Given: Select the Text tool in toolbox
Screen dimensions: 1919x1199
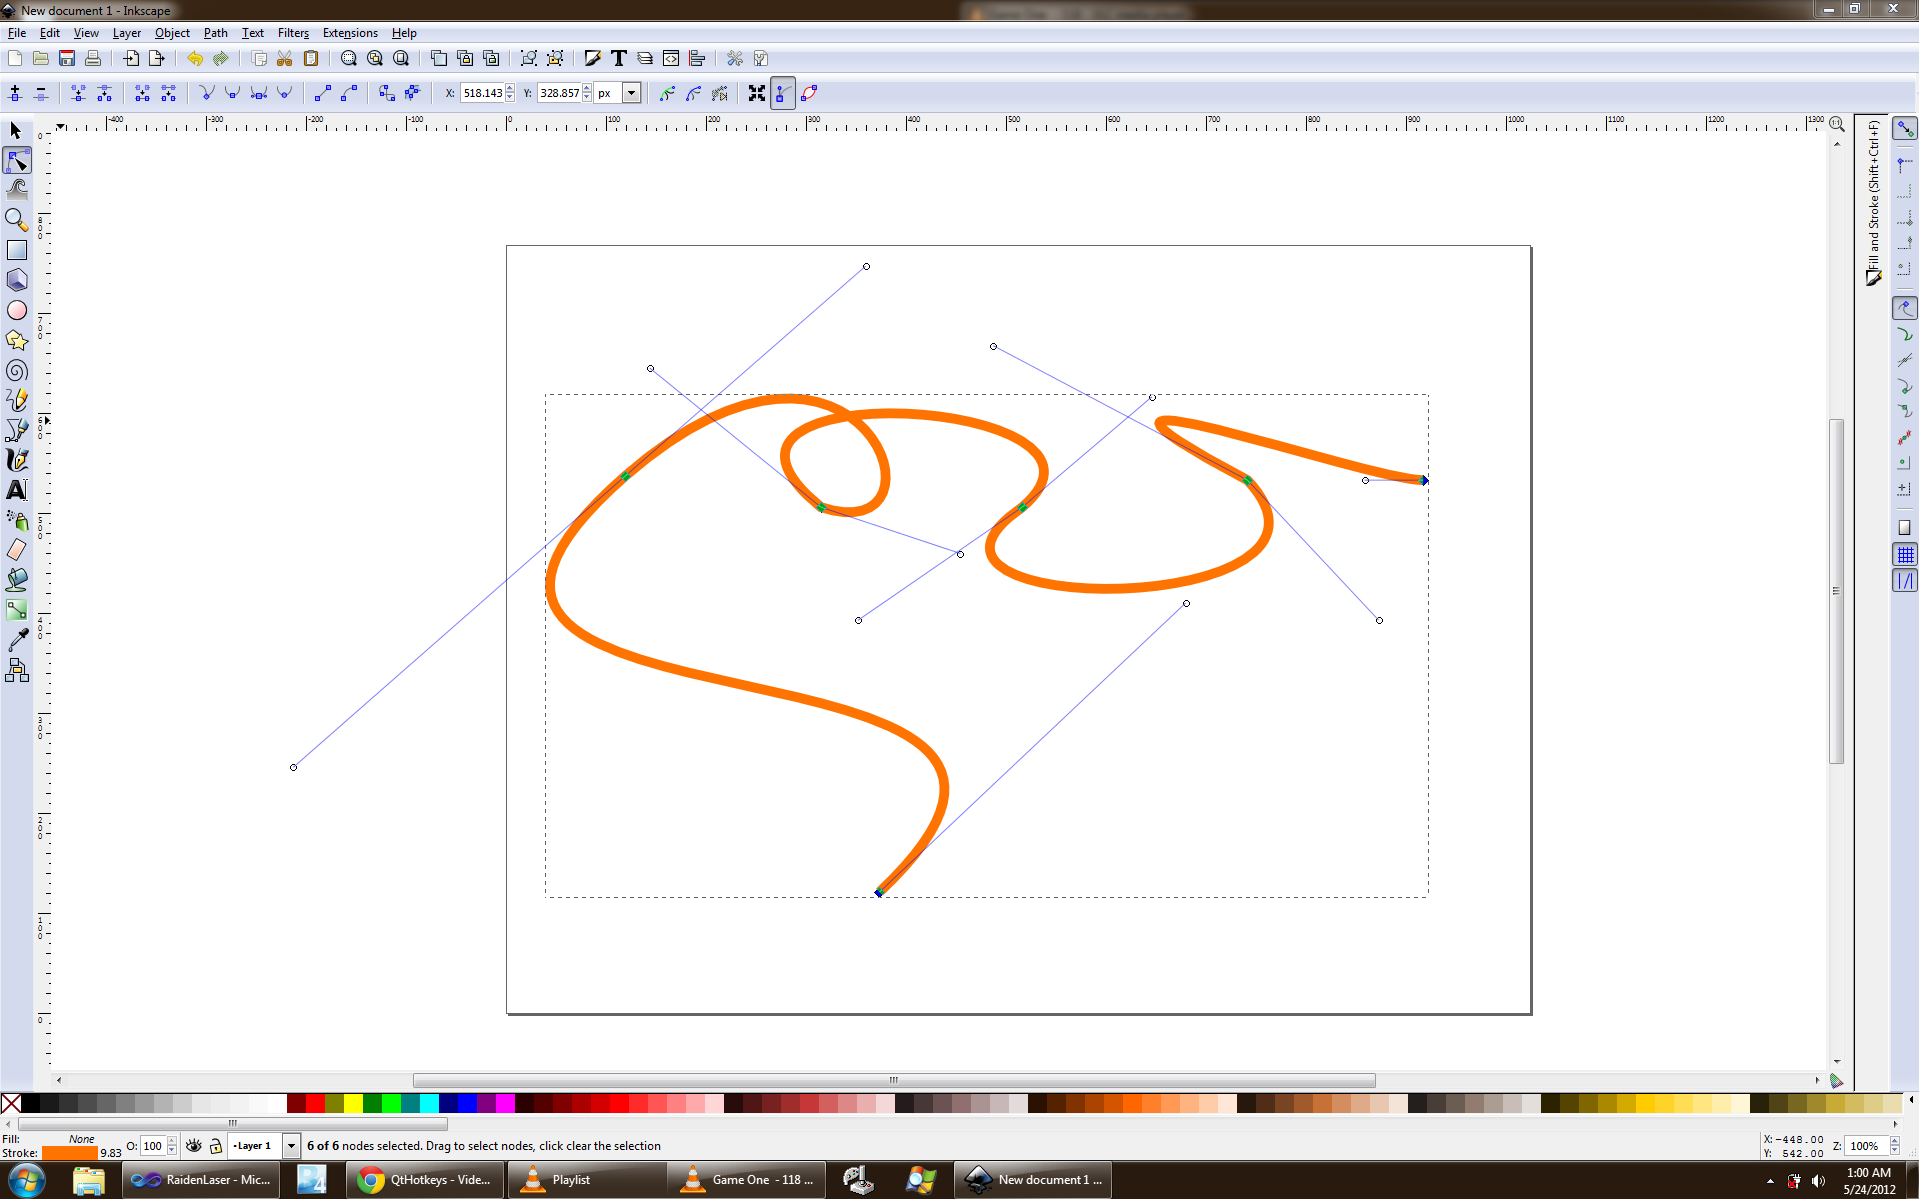Looking at the screenshot, I should [16, 490].
